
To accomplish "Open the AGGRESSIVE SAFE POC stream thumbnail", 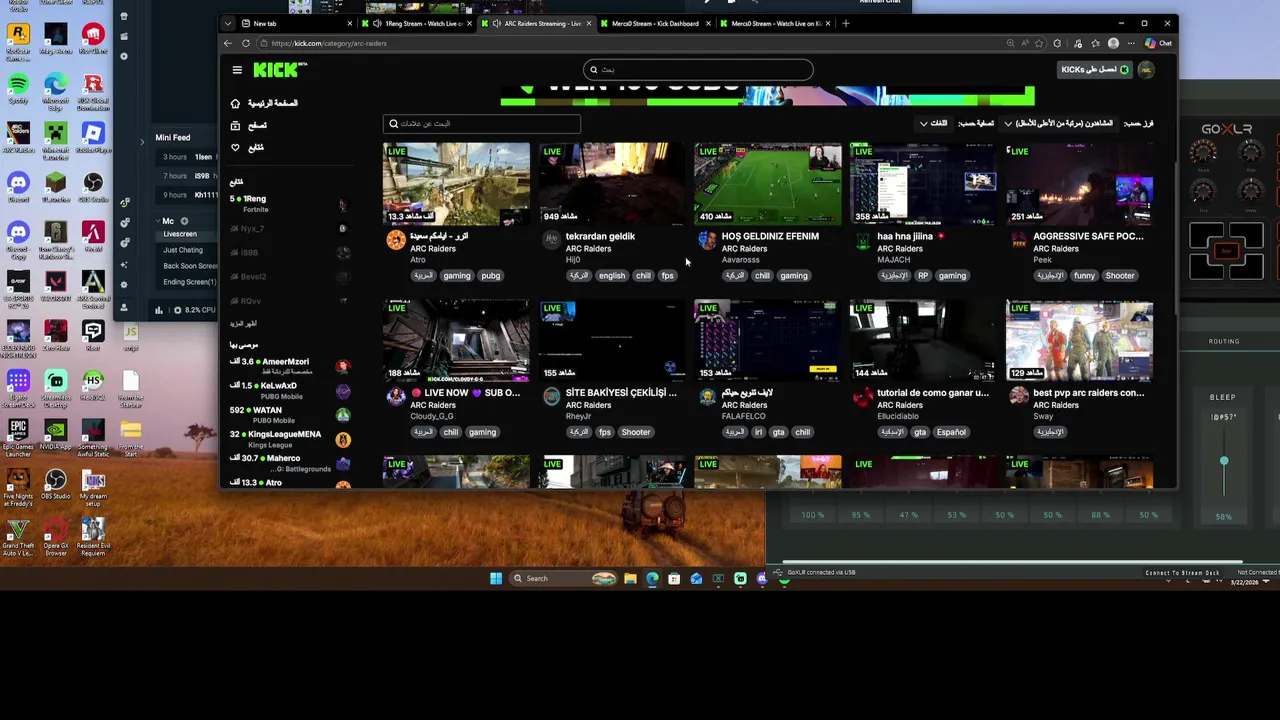I will (1079, 184).
